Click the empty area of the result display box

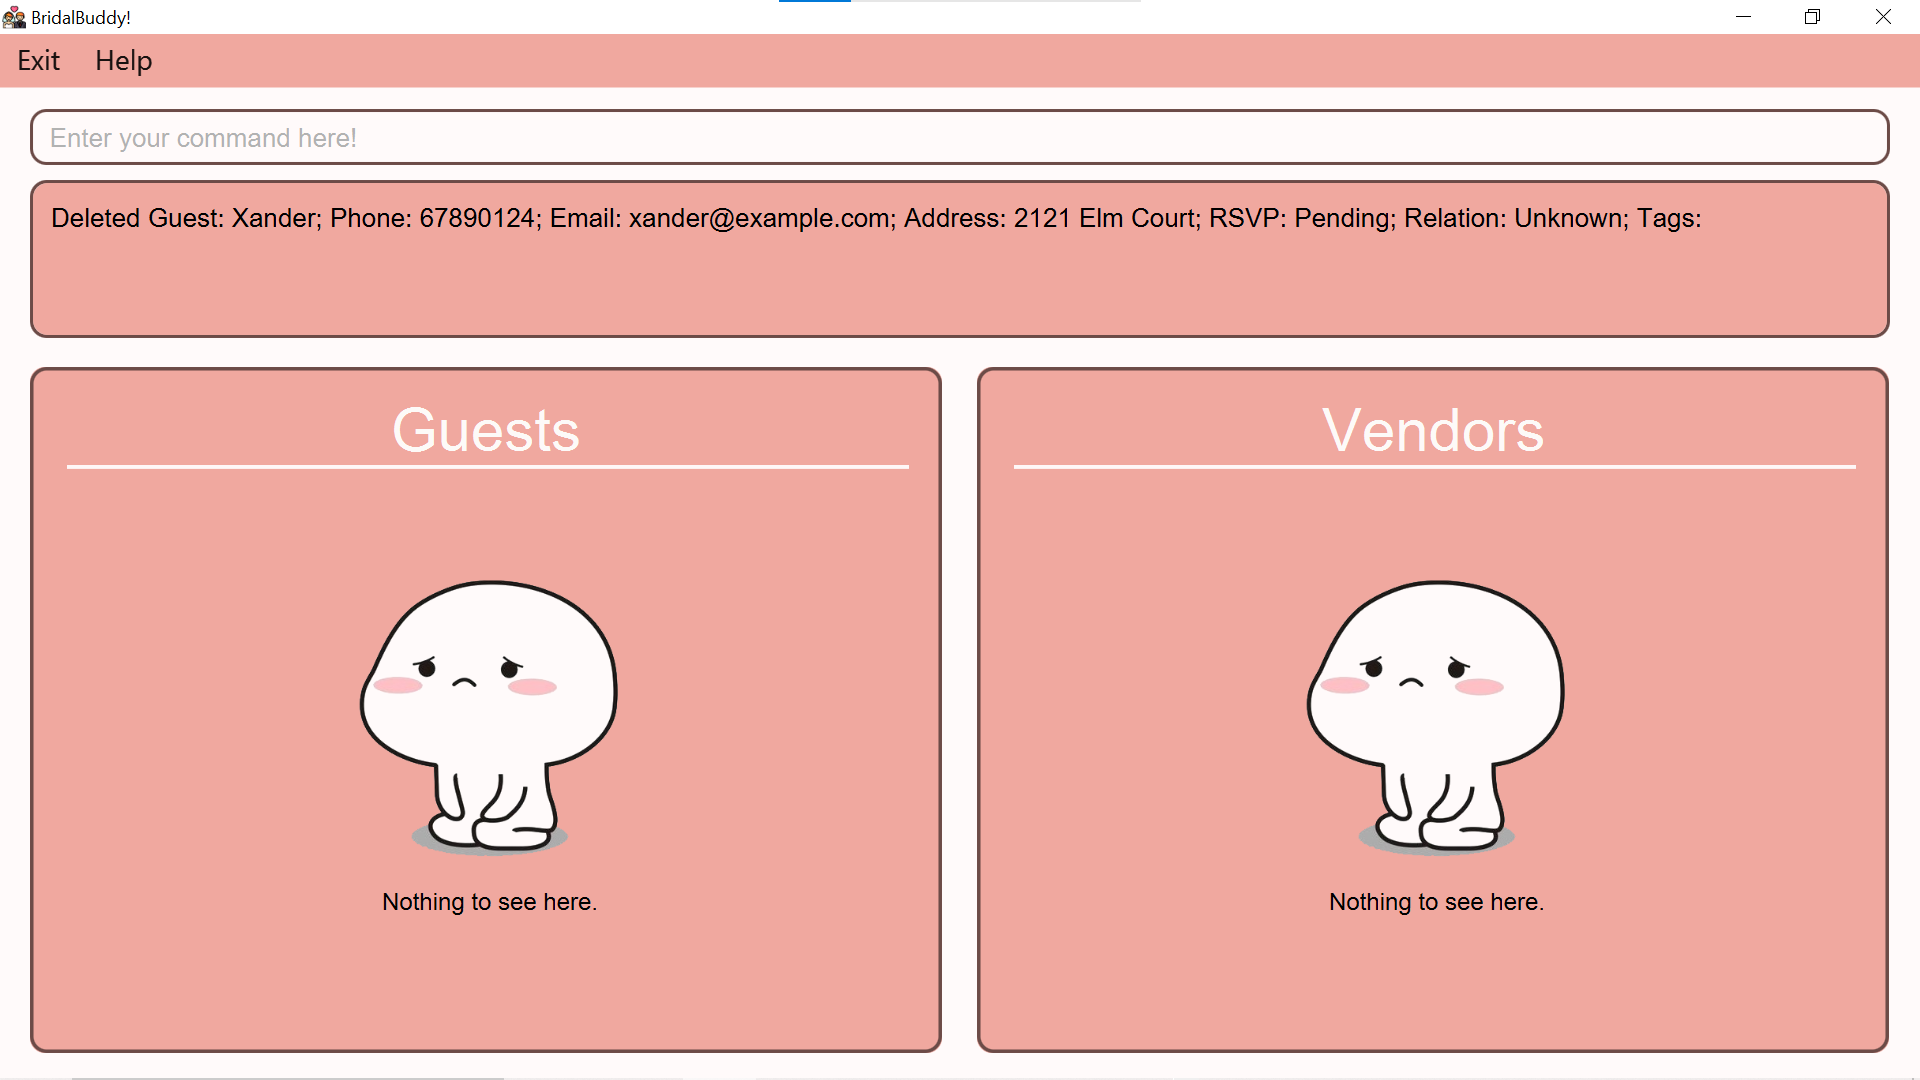[958, 290]
